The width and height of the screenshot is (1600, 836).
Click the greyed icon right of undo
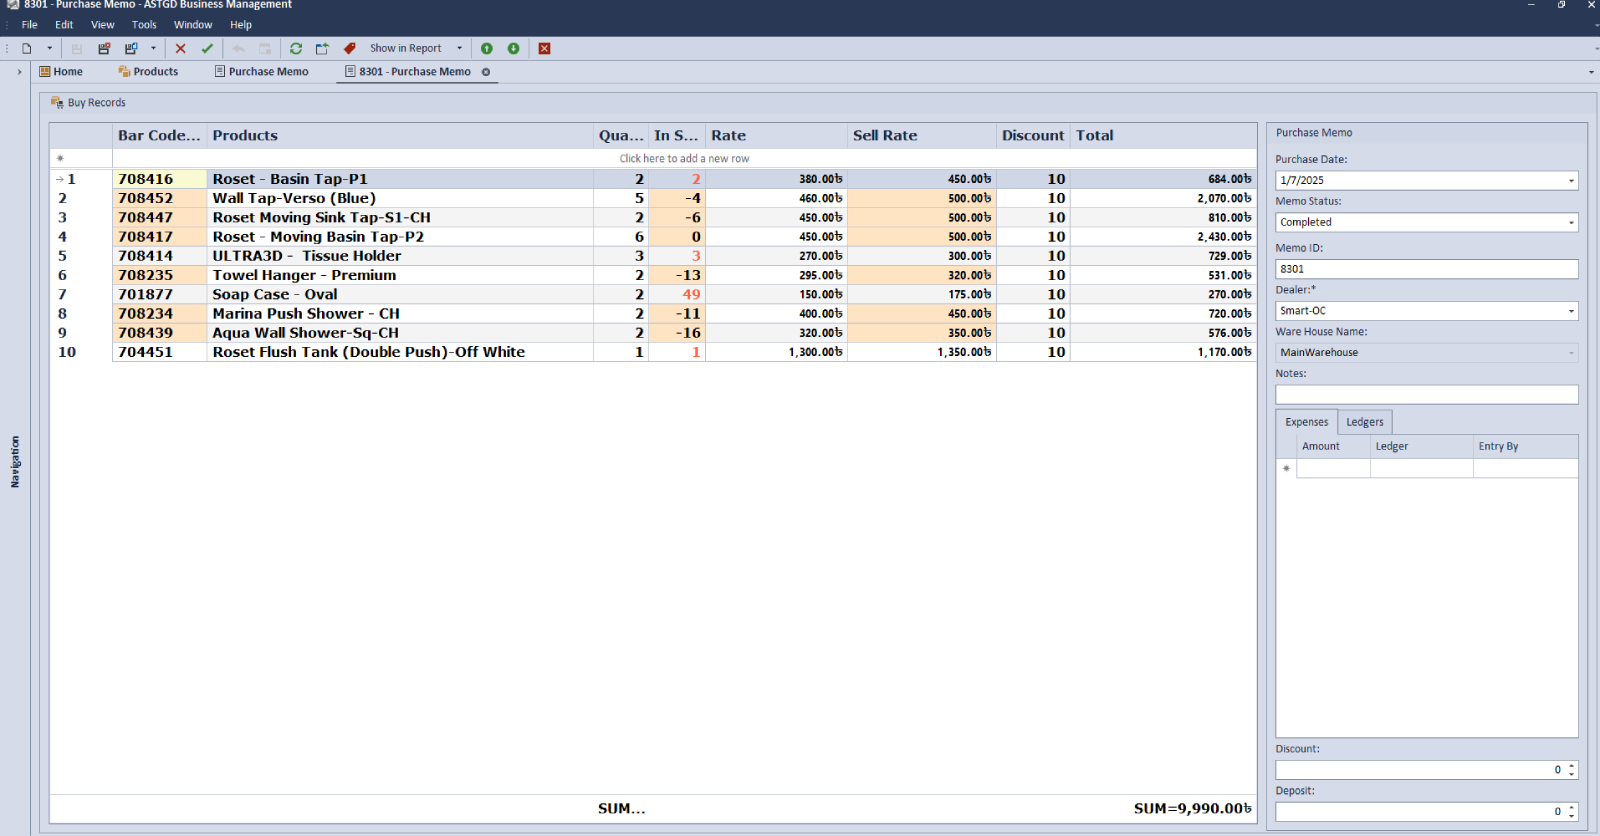(265, 48)
